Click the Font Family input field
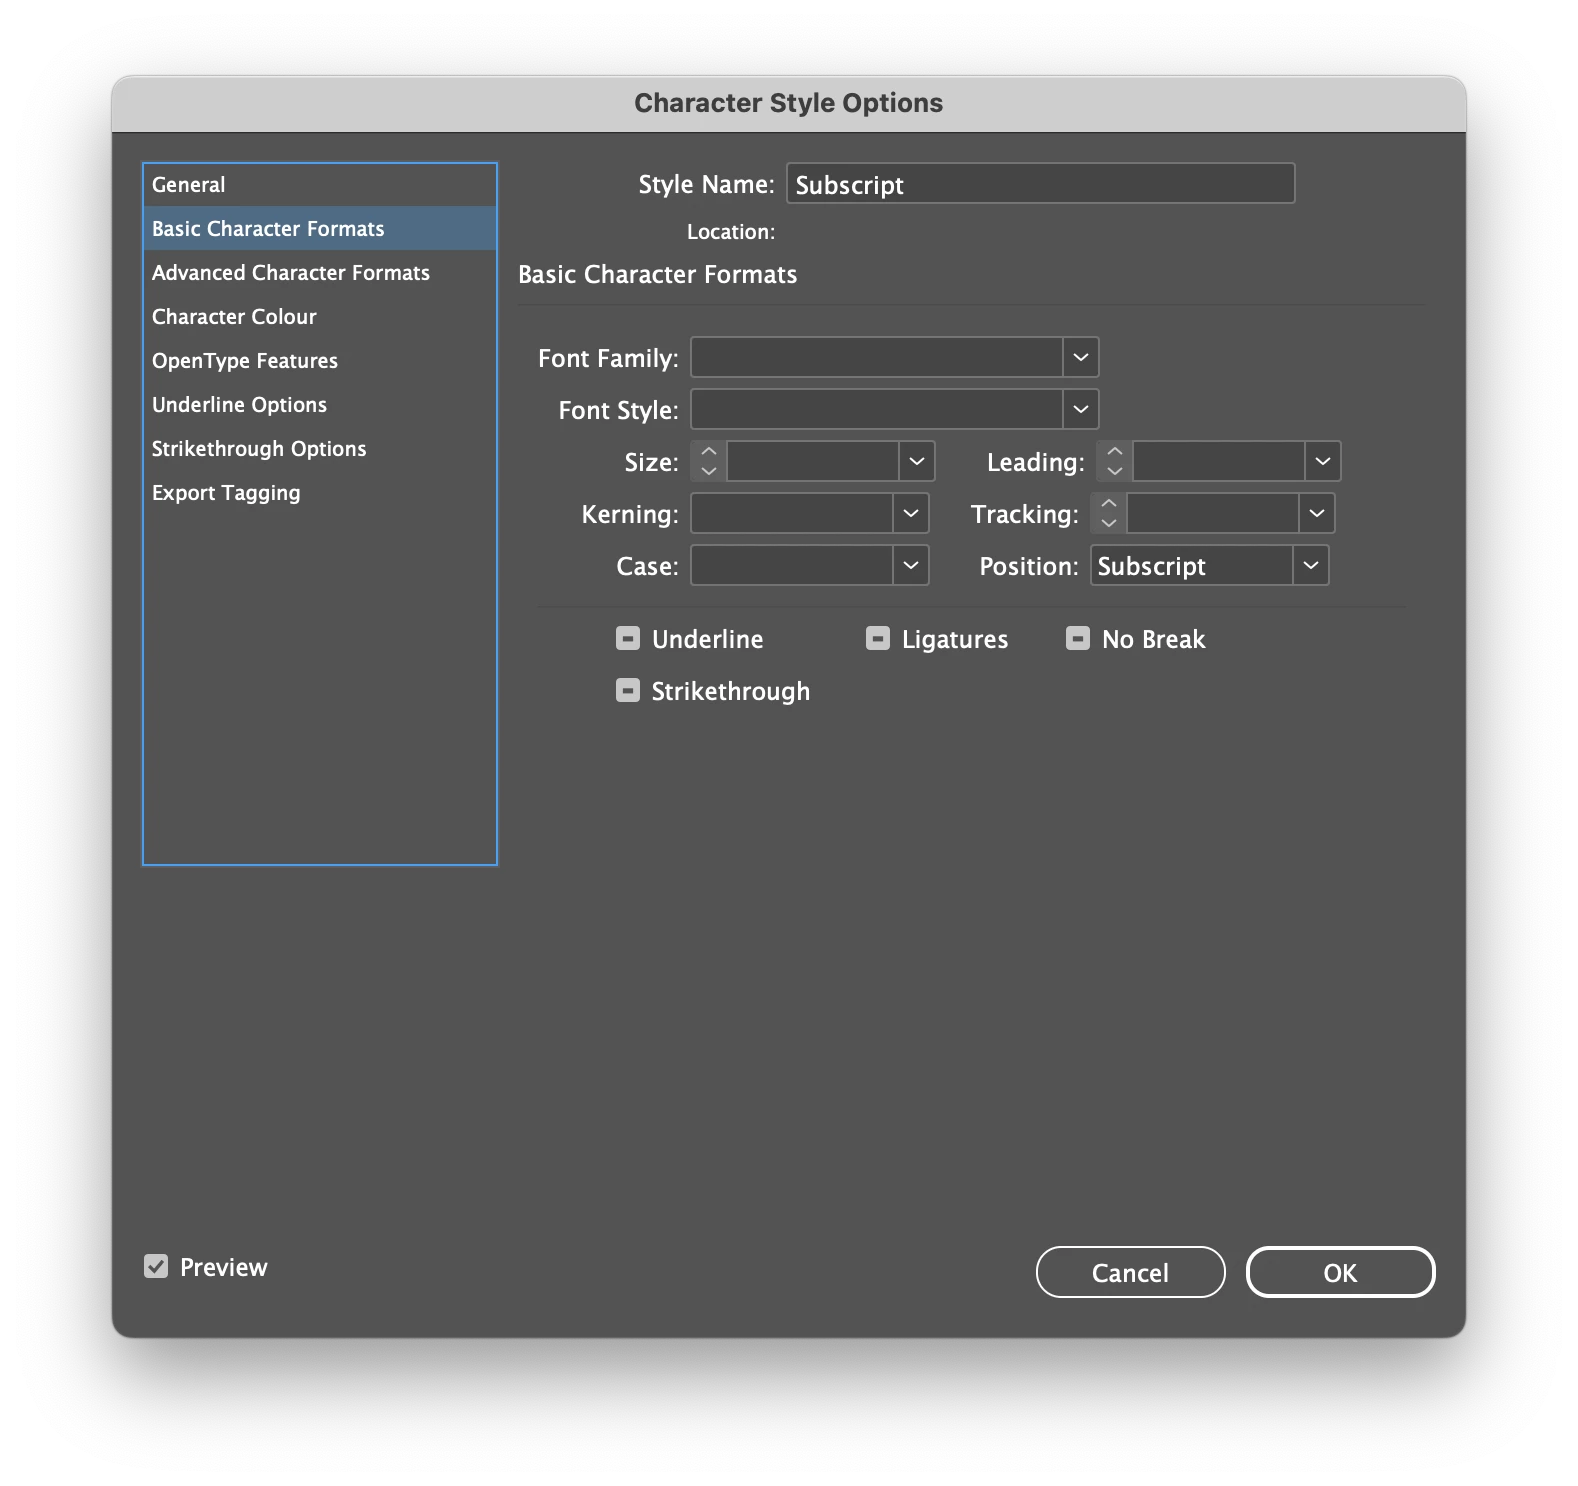 pyautogui.click(x=876, y=357)
